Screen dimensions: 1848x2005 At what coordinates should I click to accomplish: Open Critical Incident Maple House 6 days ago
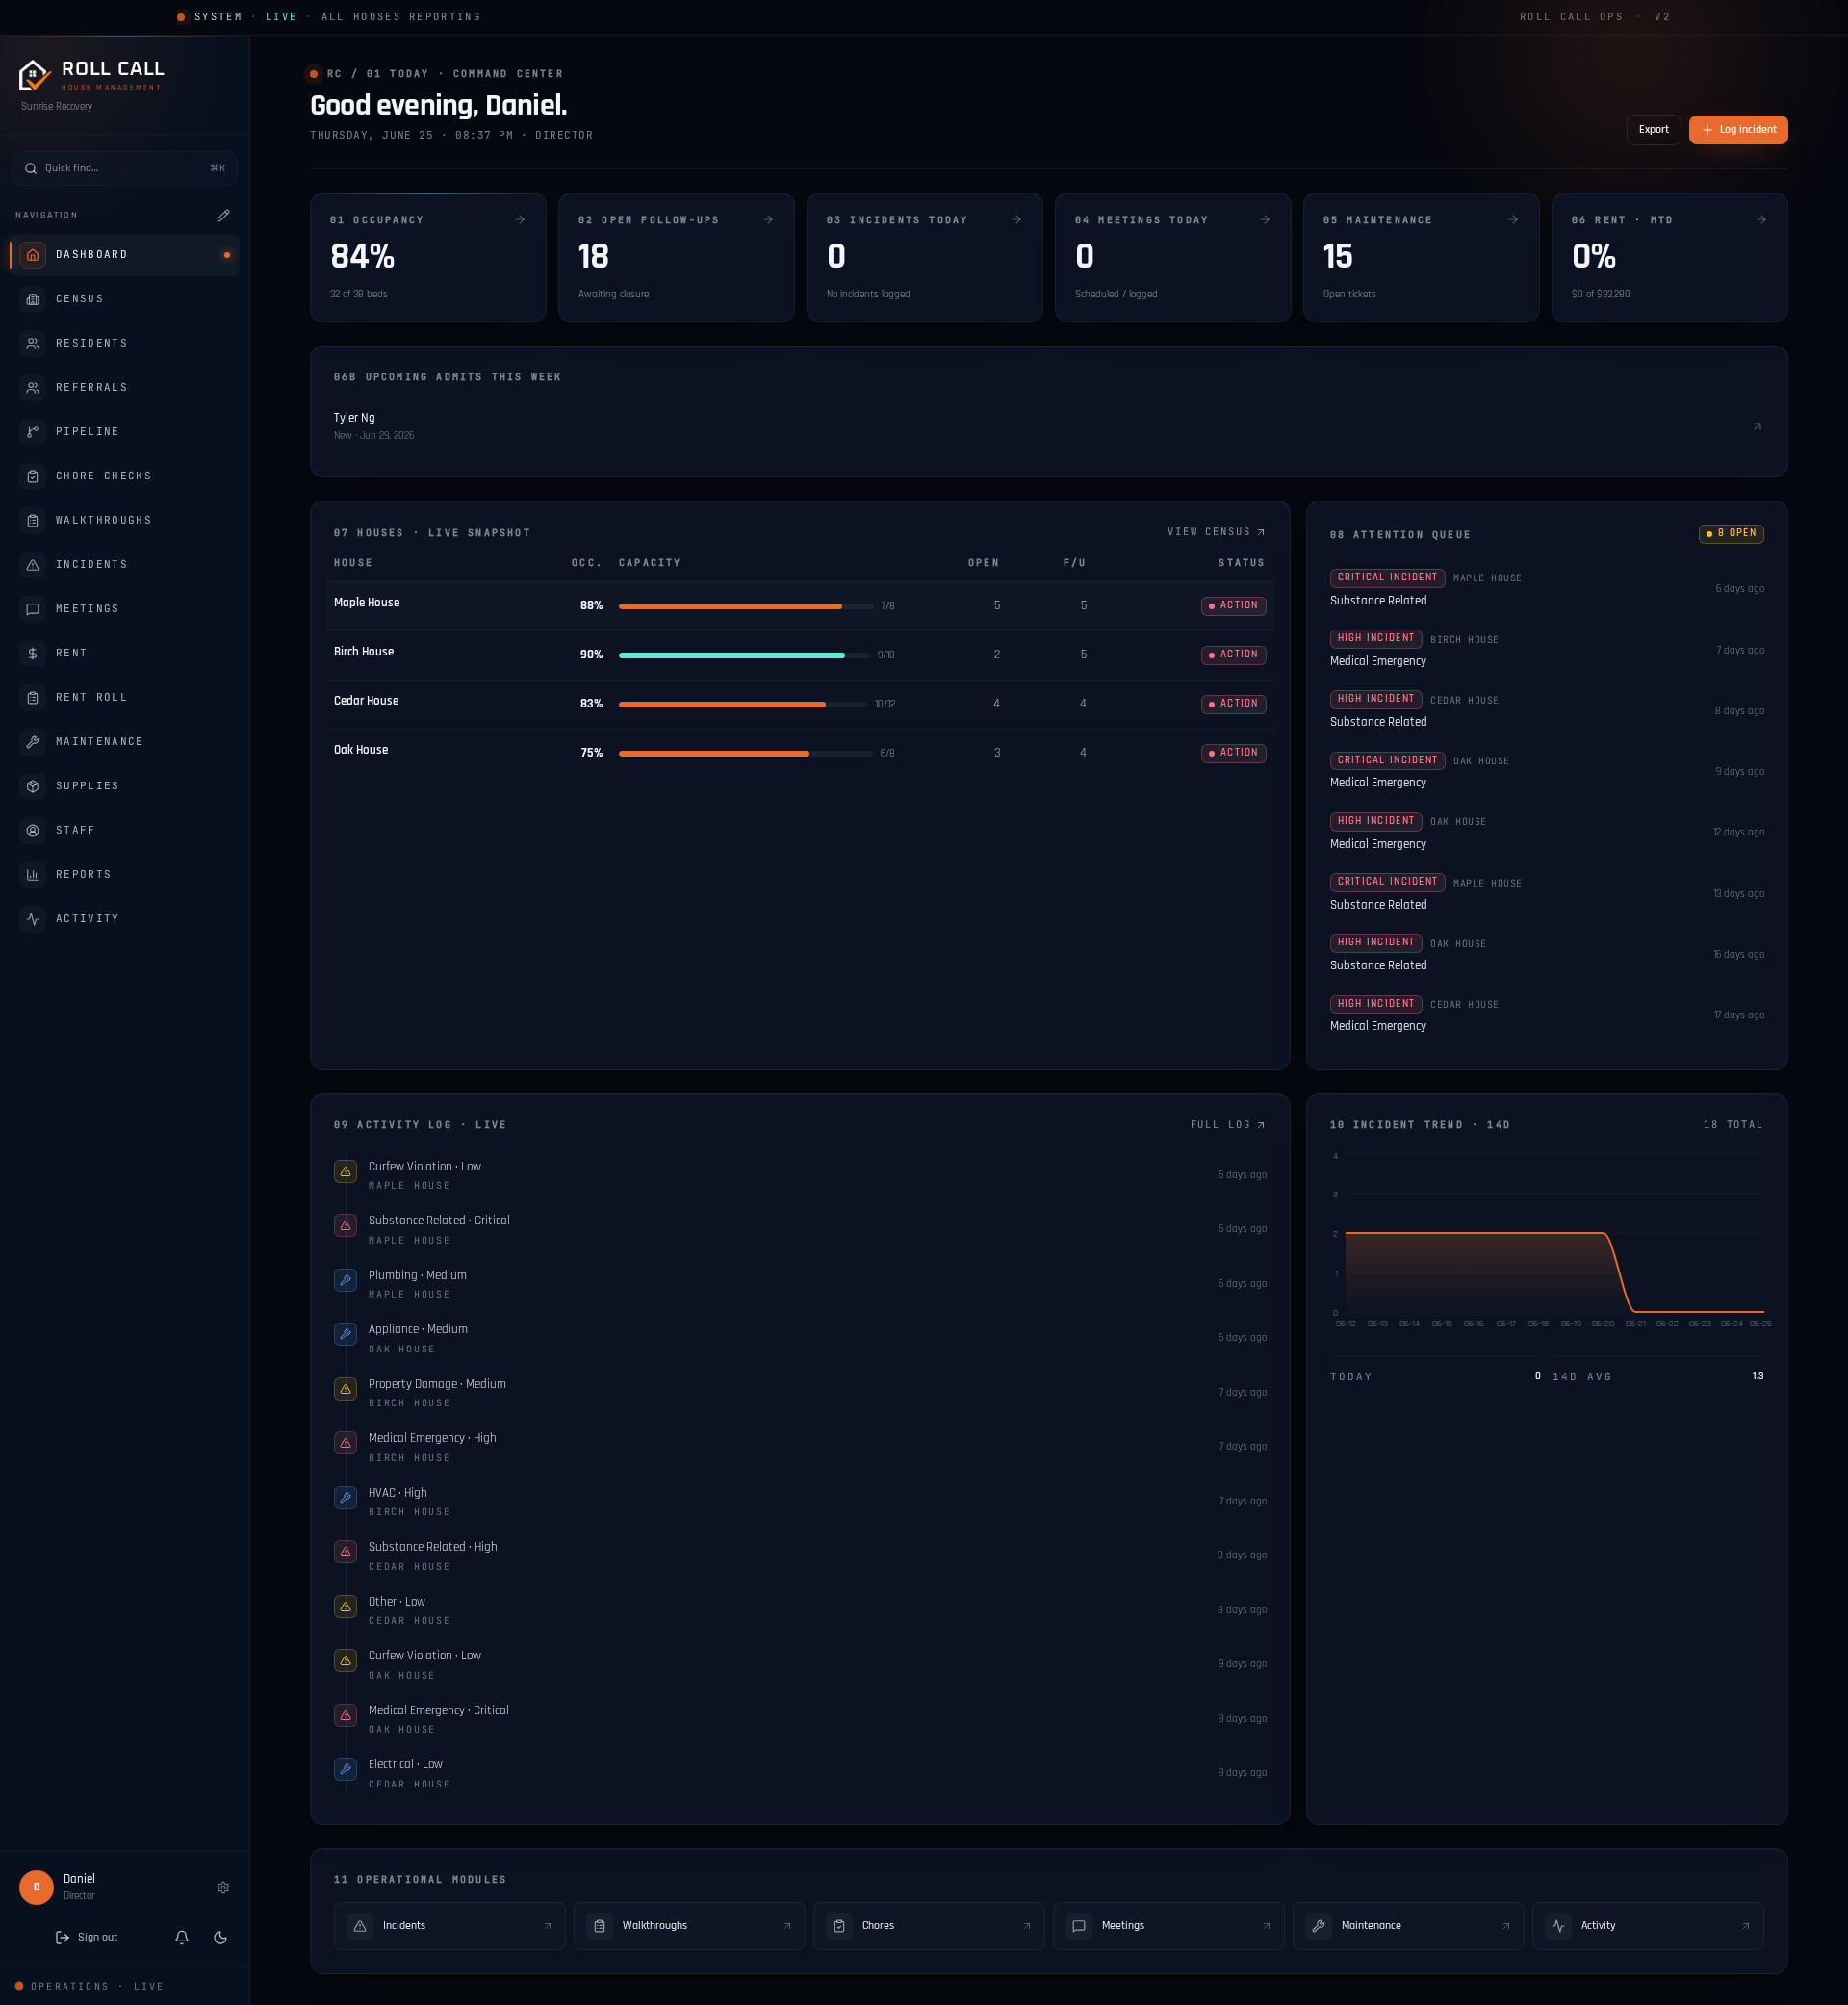tap(1547, 589)
